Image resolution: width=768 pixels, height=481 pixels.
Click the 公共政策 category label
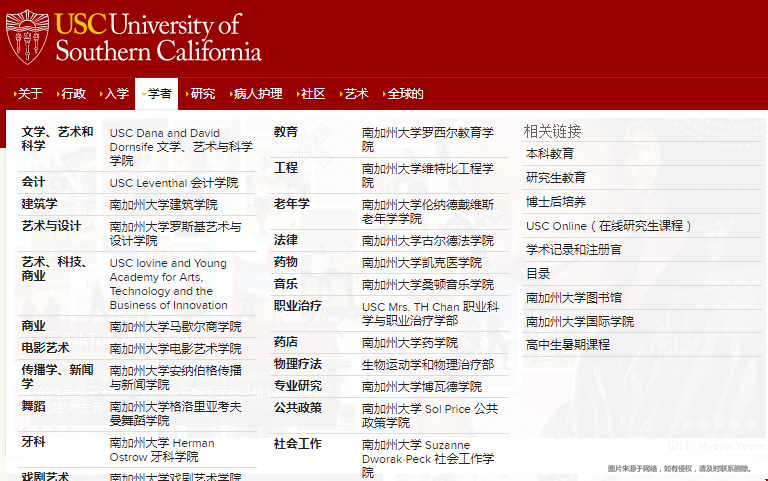[x=297, y=408]
